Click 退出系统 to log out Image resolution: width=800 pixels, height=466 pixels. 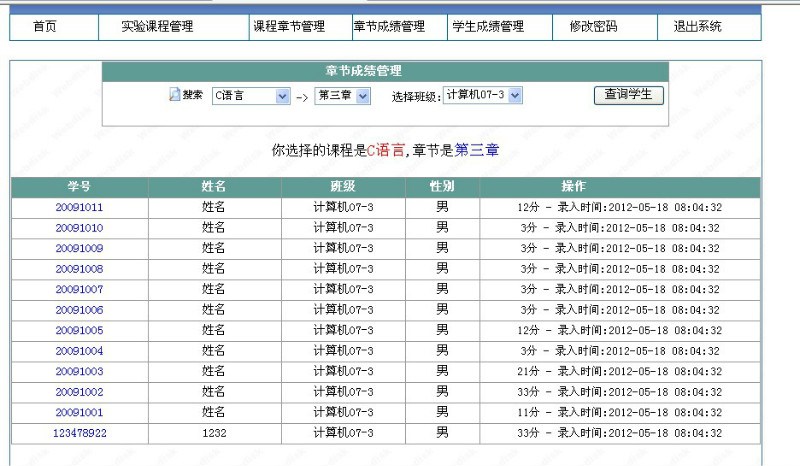(697, 27)
